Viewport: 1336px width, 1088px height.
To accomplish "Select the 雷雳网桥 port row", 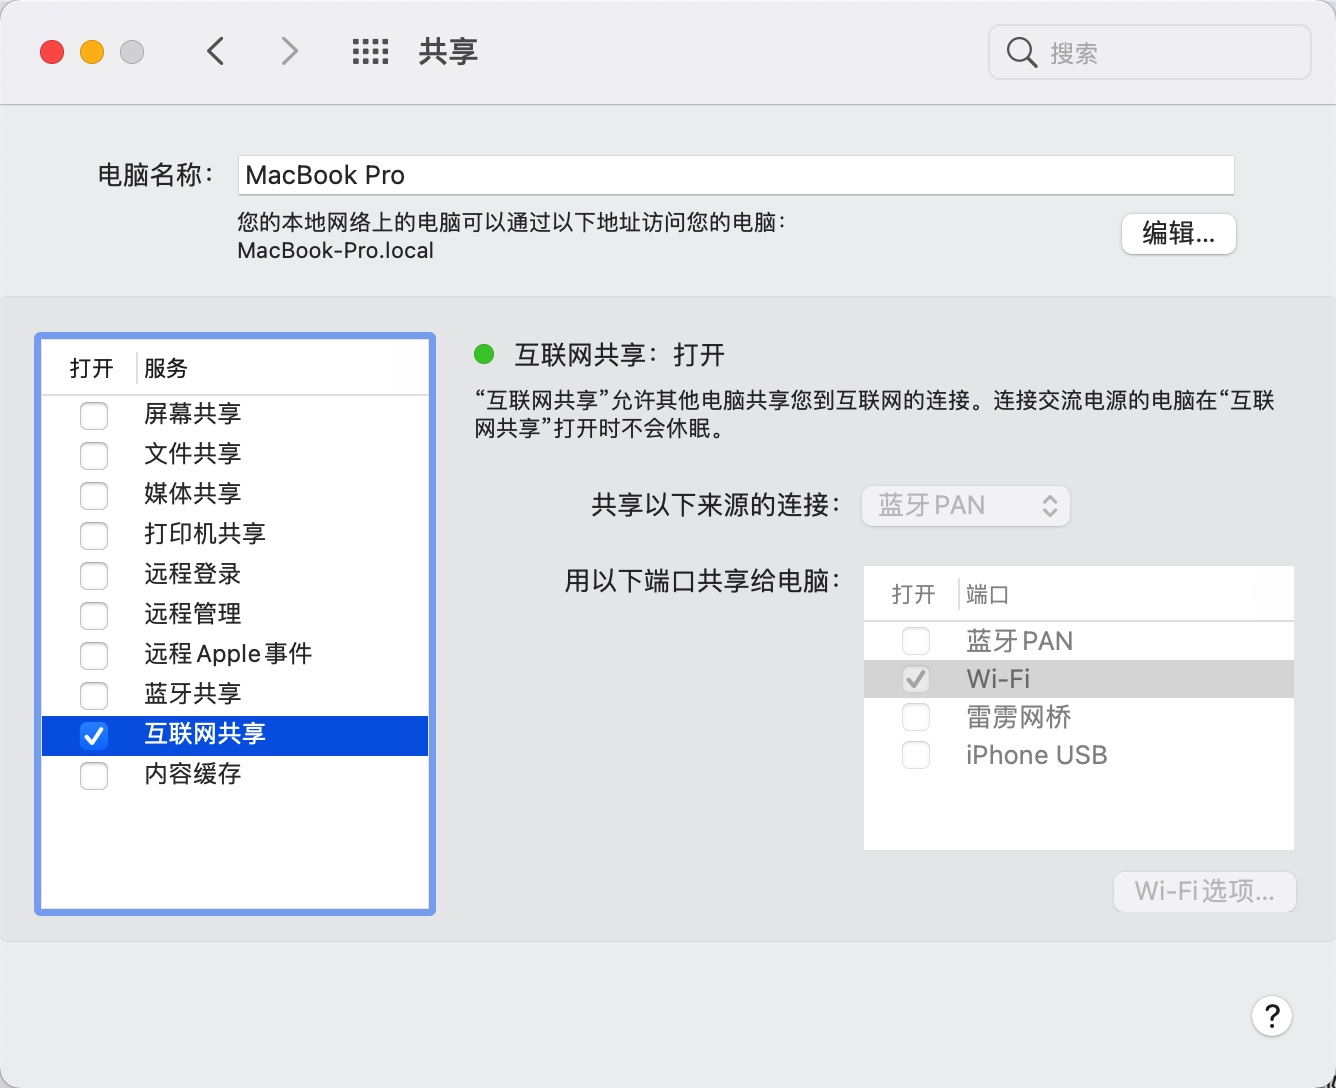I will tap(1018, 717).
